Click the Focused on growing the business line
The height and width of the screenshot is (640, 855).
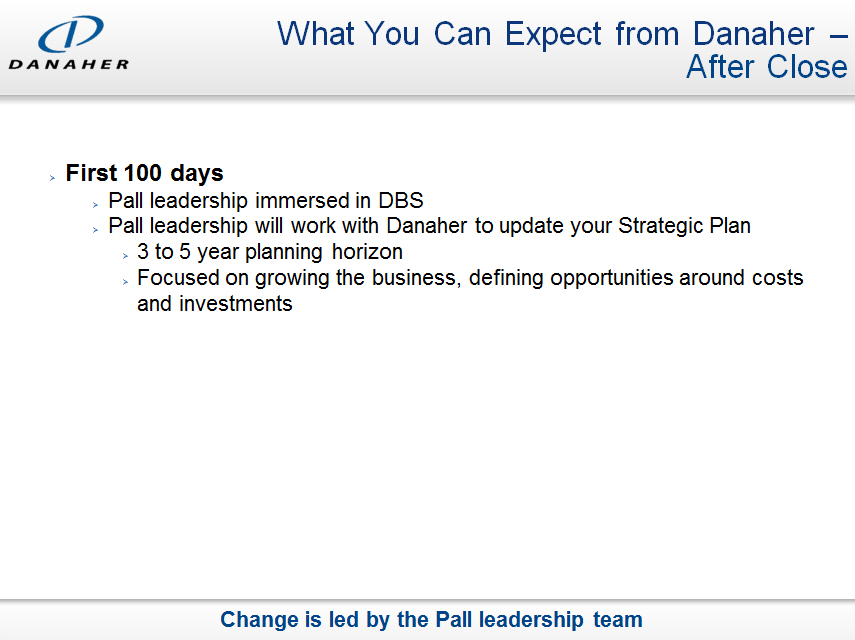tap(470, 278)
